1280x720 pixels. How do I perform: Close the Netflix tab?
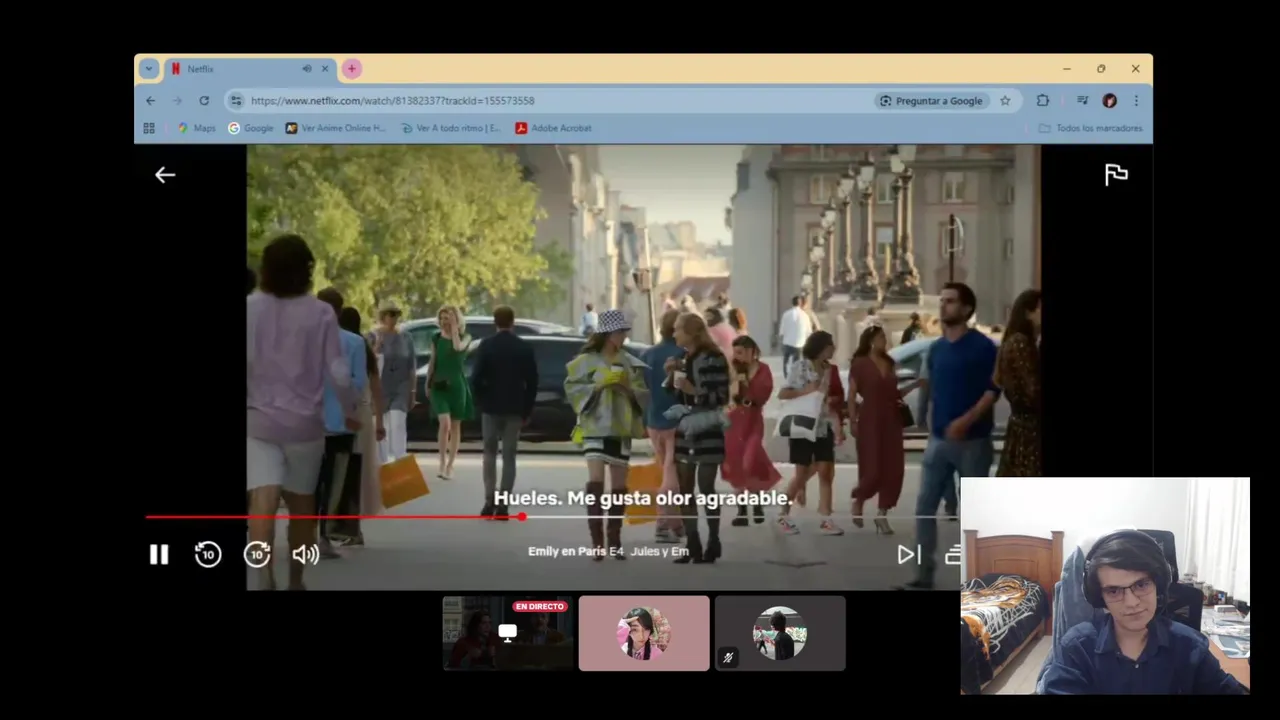point(324,69)
